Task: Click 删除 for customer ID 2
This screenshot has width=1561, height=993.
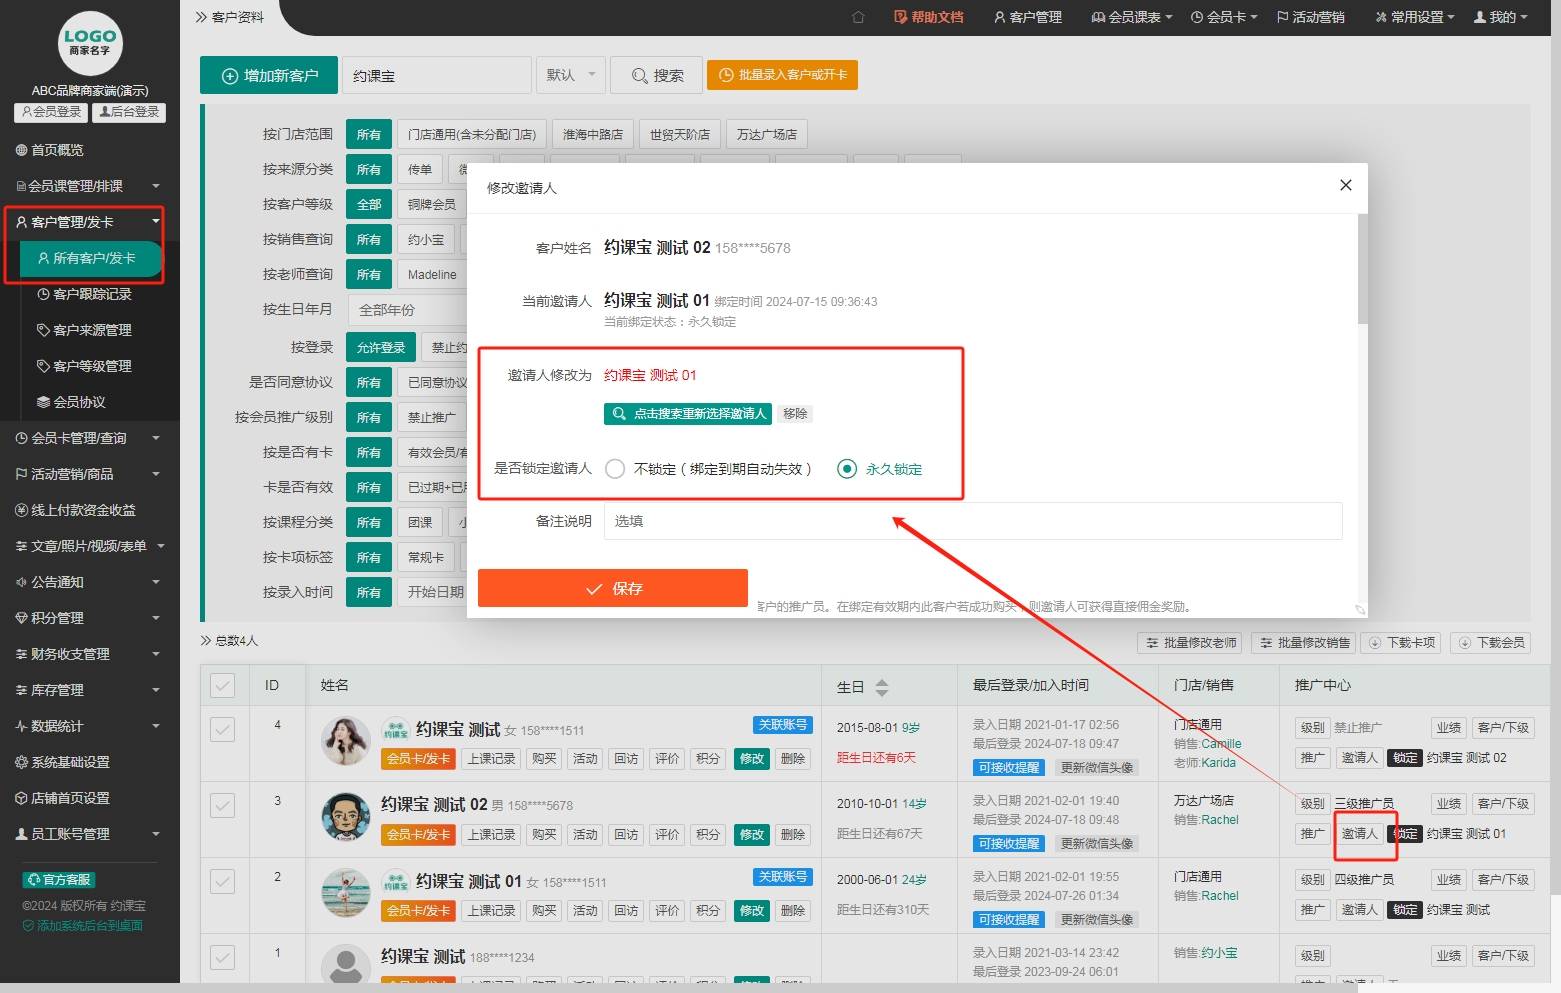Action: [x=792, y=910]
